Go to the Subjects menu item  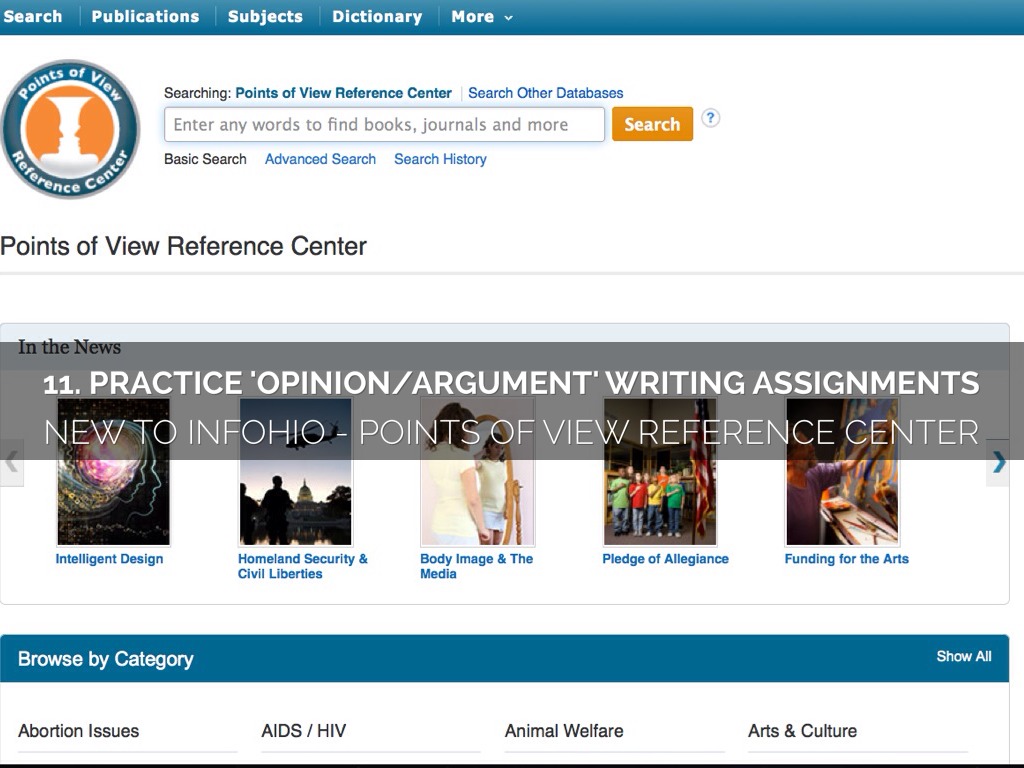265,17
